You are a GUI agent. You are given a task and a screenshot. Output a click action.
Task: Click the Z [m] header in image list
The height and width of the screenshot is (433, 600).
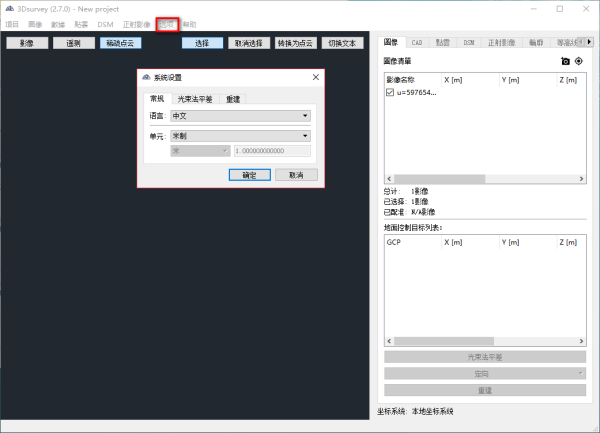pyautogui.click(x=571, y=80)
